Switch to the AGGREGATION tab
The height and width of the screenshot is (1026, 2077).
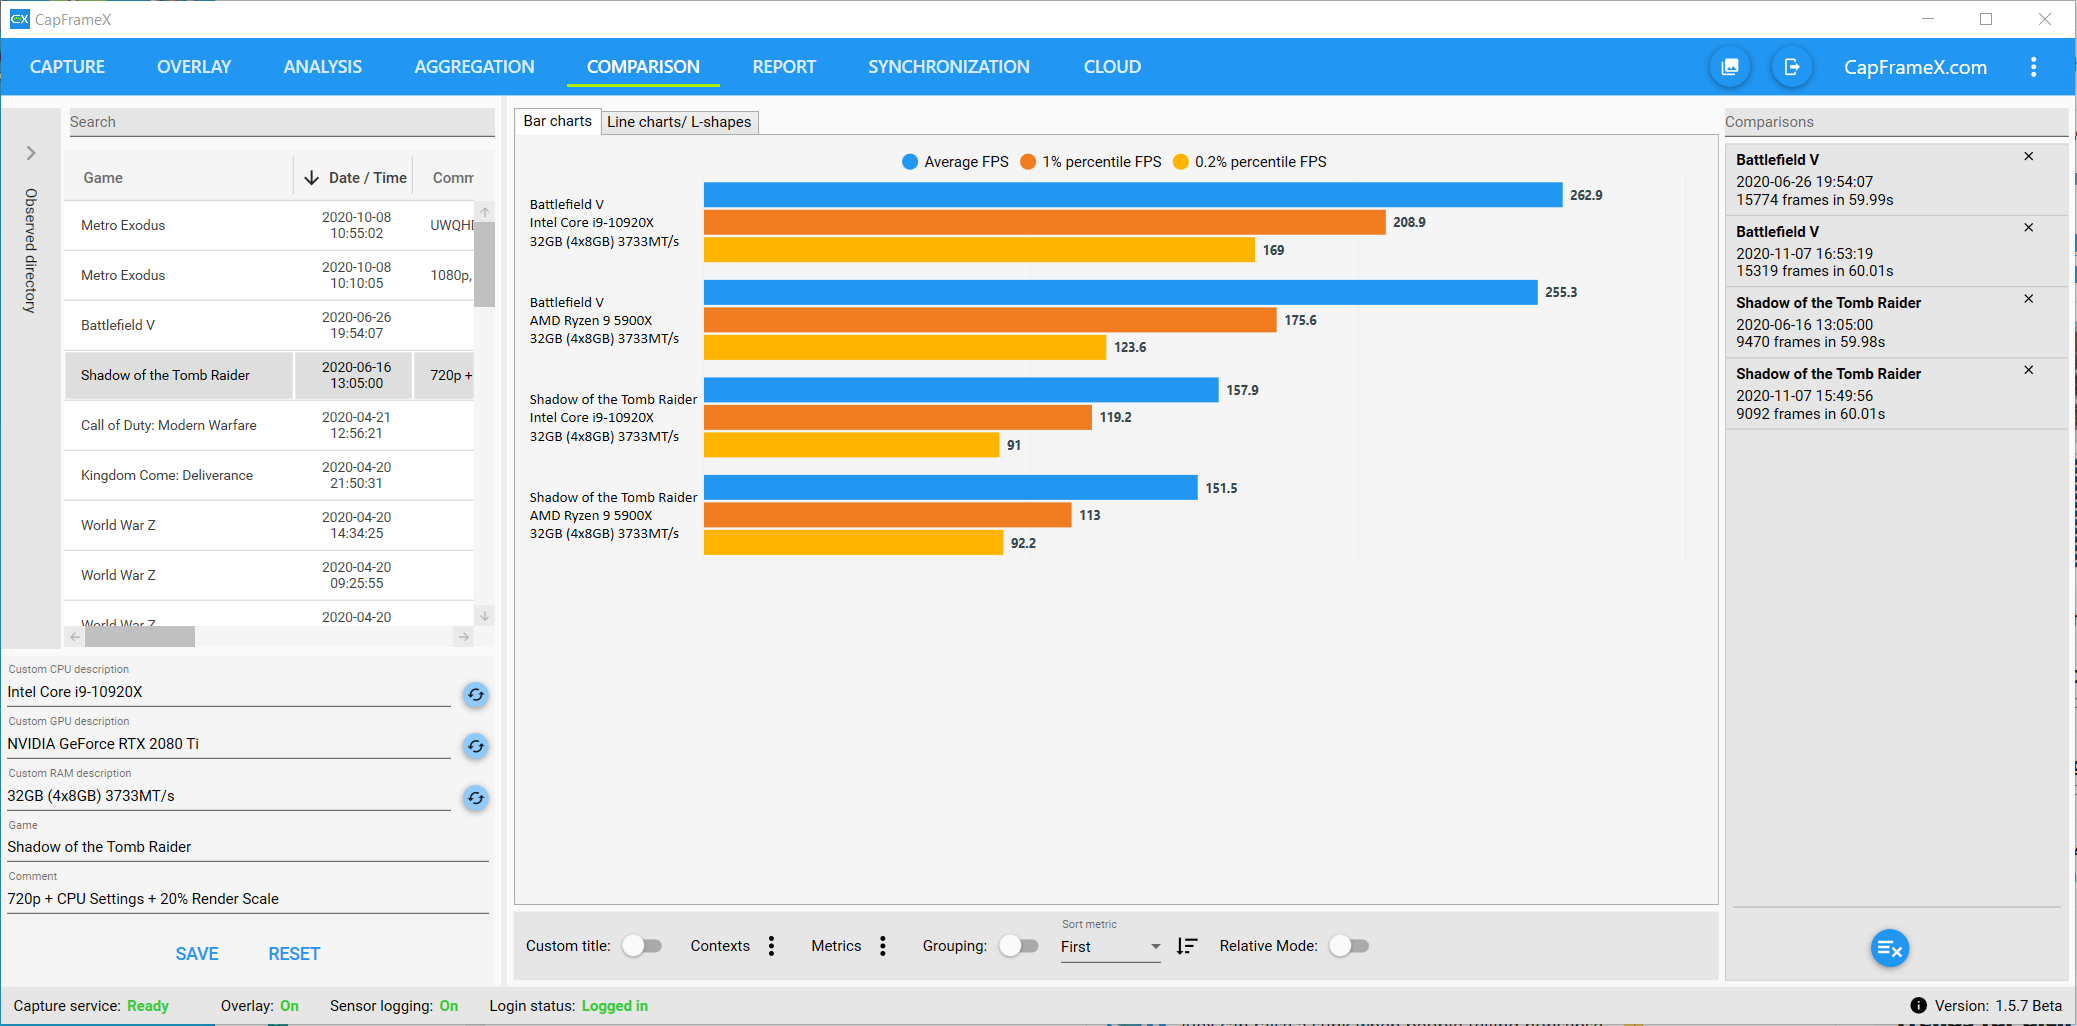click(474, 67)
